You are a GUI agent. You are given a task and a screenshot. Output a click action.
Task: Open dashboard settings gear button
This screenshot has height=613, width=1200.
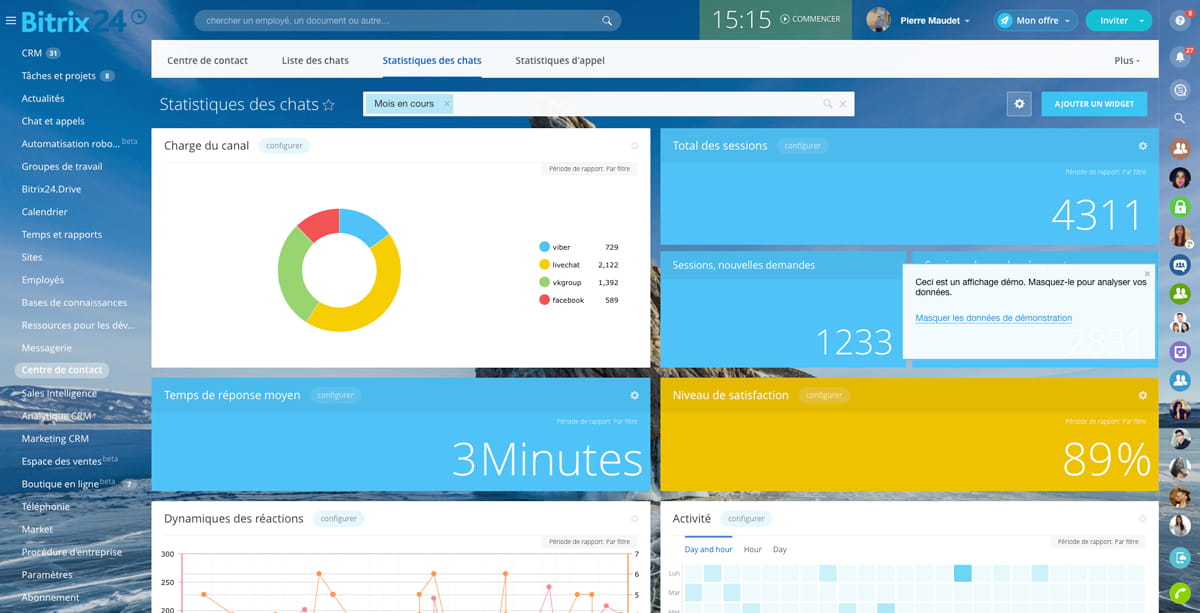pos(1019,104)
